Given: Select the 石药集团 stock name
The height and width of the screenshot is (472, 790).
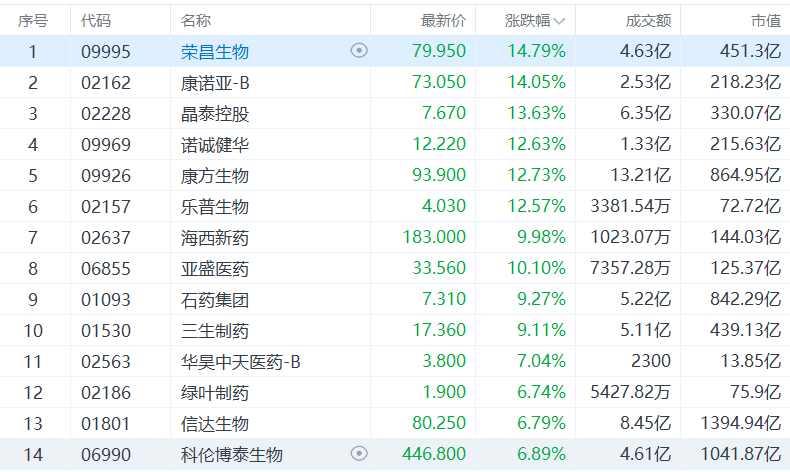Looking at the screenshot, I should pos(215,300).
